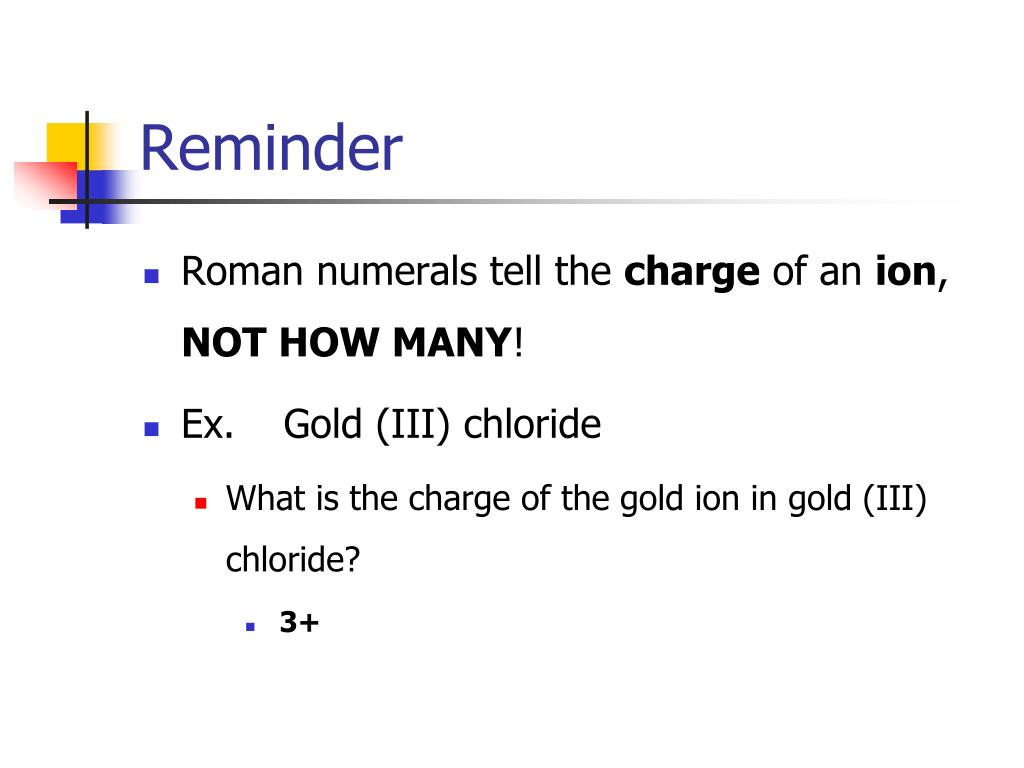
Task: Click the Gold (III) chloride example text
Action: (x=442, y=425)
